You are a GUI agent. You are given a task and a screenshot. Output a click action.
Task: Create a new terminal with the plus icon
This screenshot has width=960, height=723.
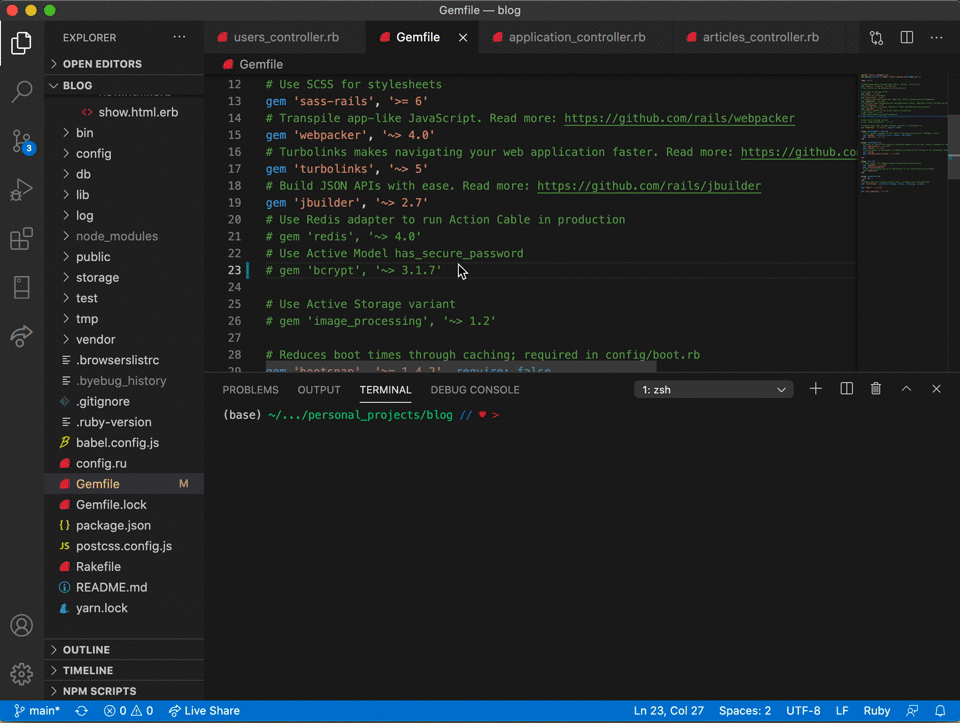tap(814, 389)
